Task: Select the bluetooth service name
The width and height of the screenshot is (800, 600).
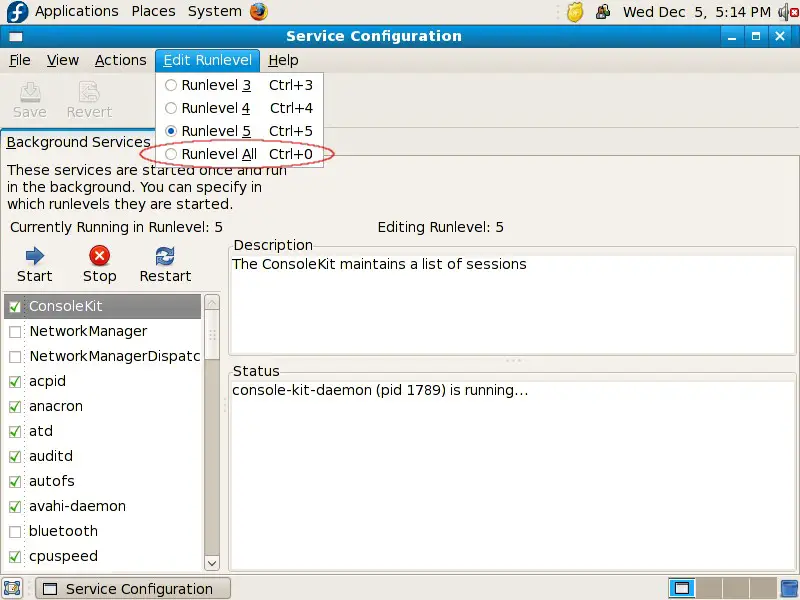Action: 63,531
